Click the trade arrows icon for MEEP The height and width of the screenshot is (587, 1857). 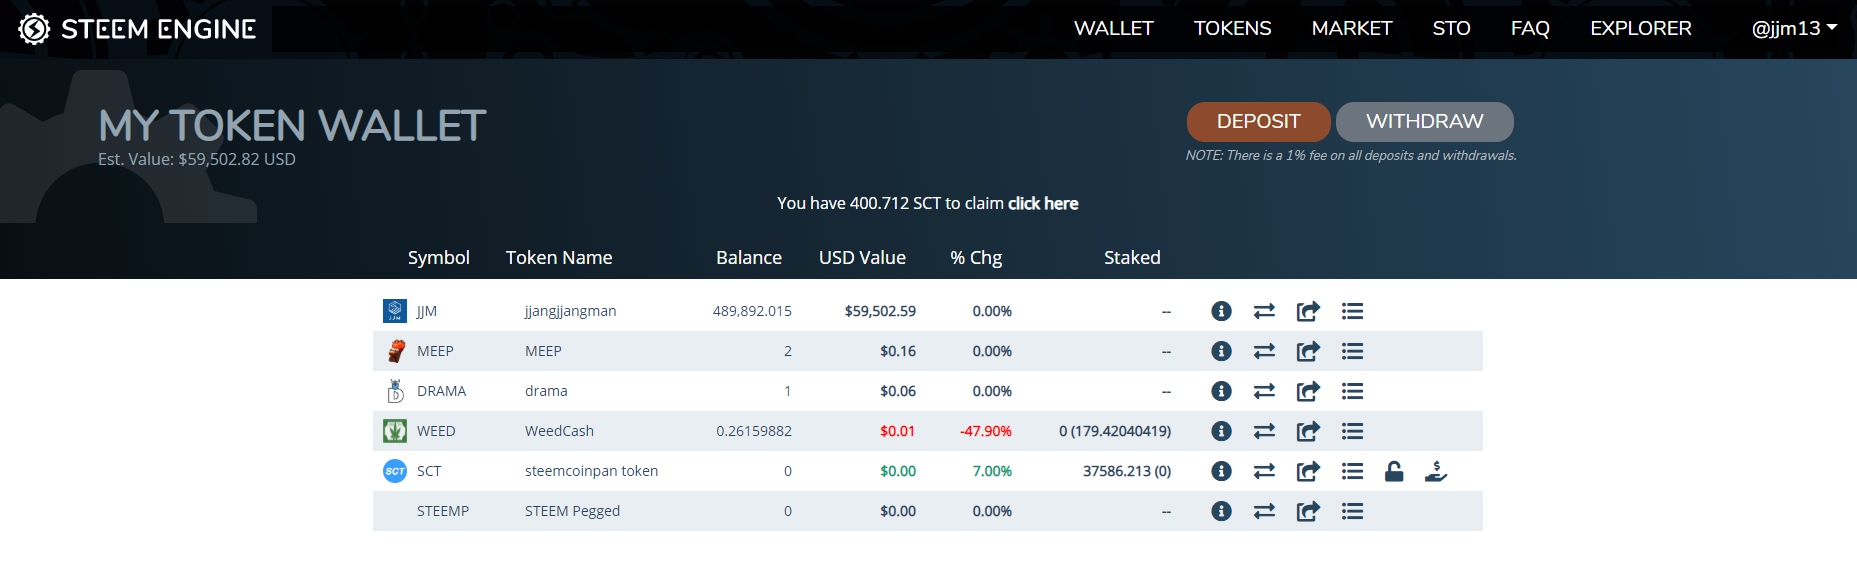(1264, 351)
